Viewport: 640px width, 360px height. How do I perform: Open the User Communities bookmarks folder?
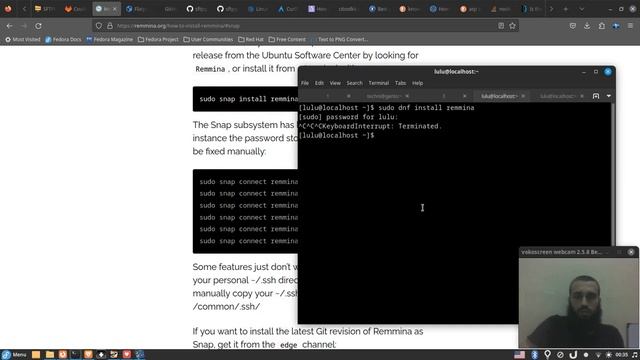tap(208, 40)
